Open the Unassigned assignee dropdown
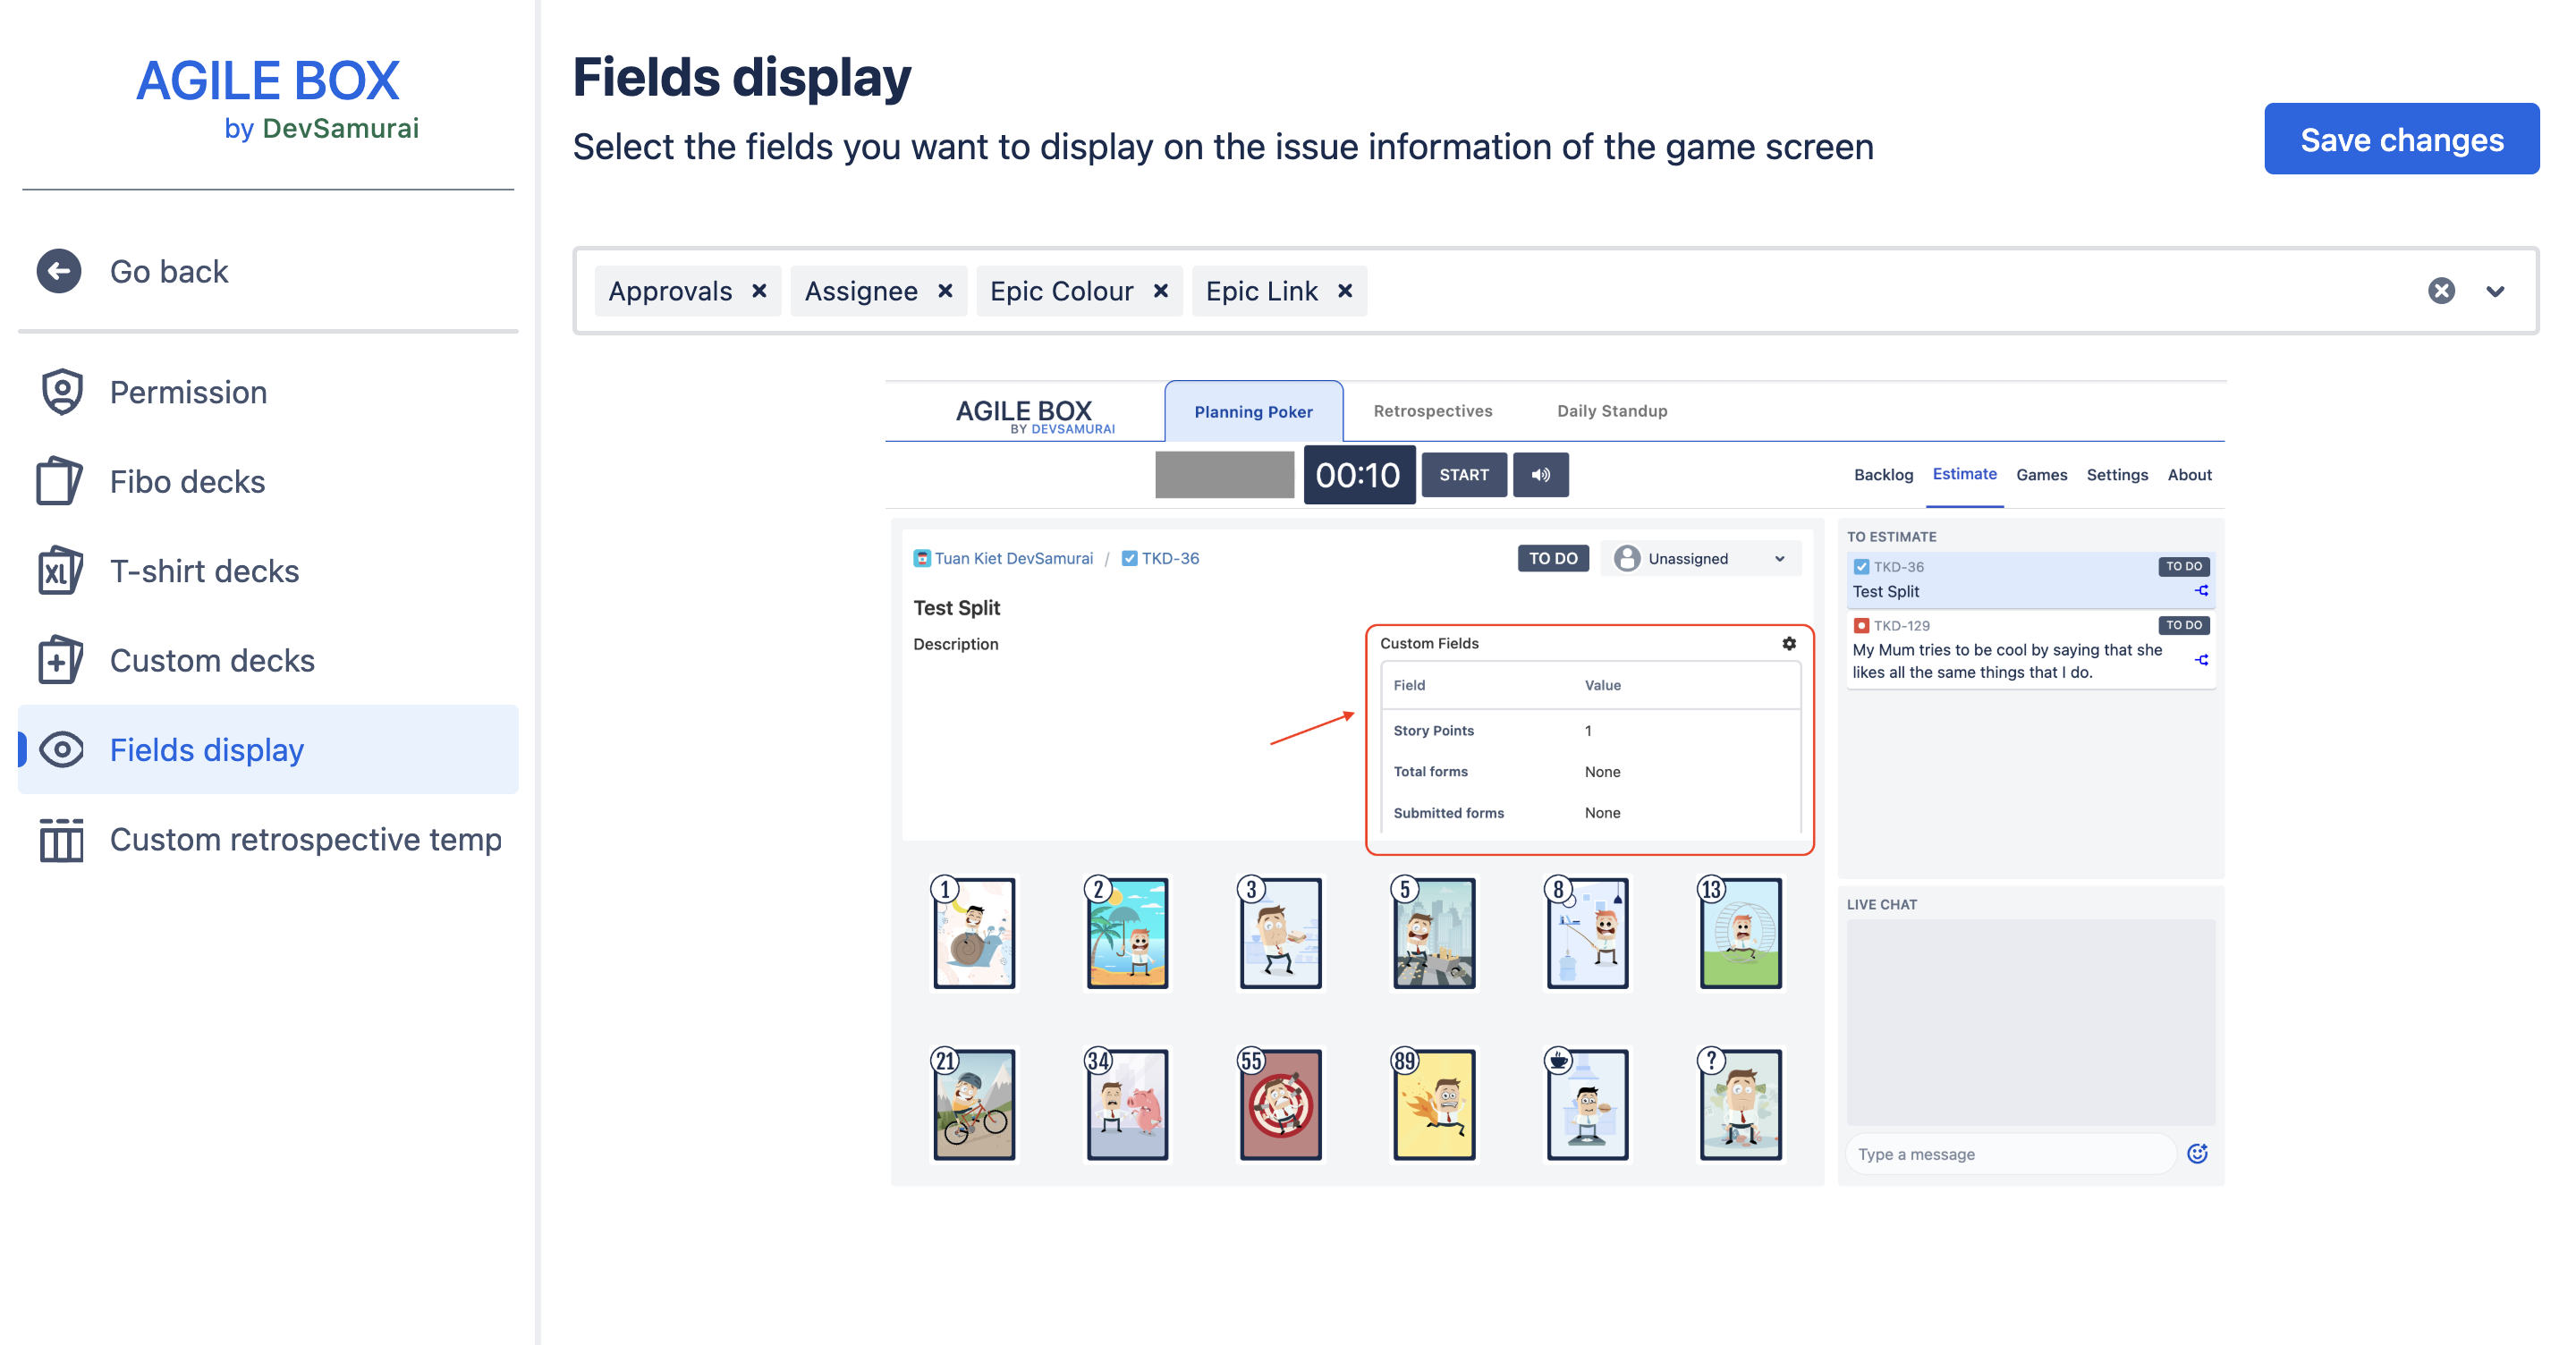This screenshot has height=1345, width=2576. pyautogui.click(x=1700, y=558)
